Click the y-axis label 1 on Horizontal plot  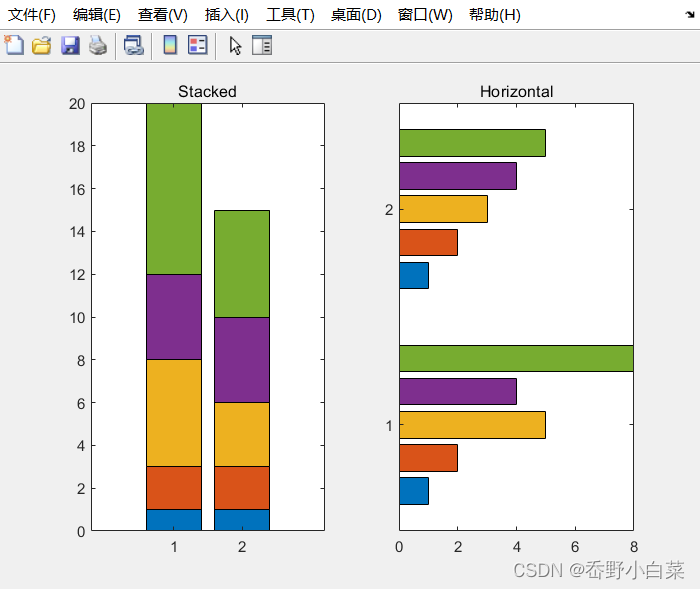point(389,426)
